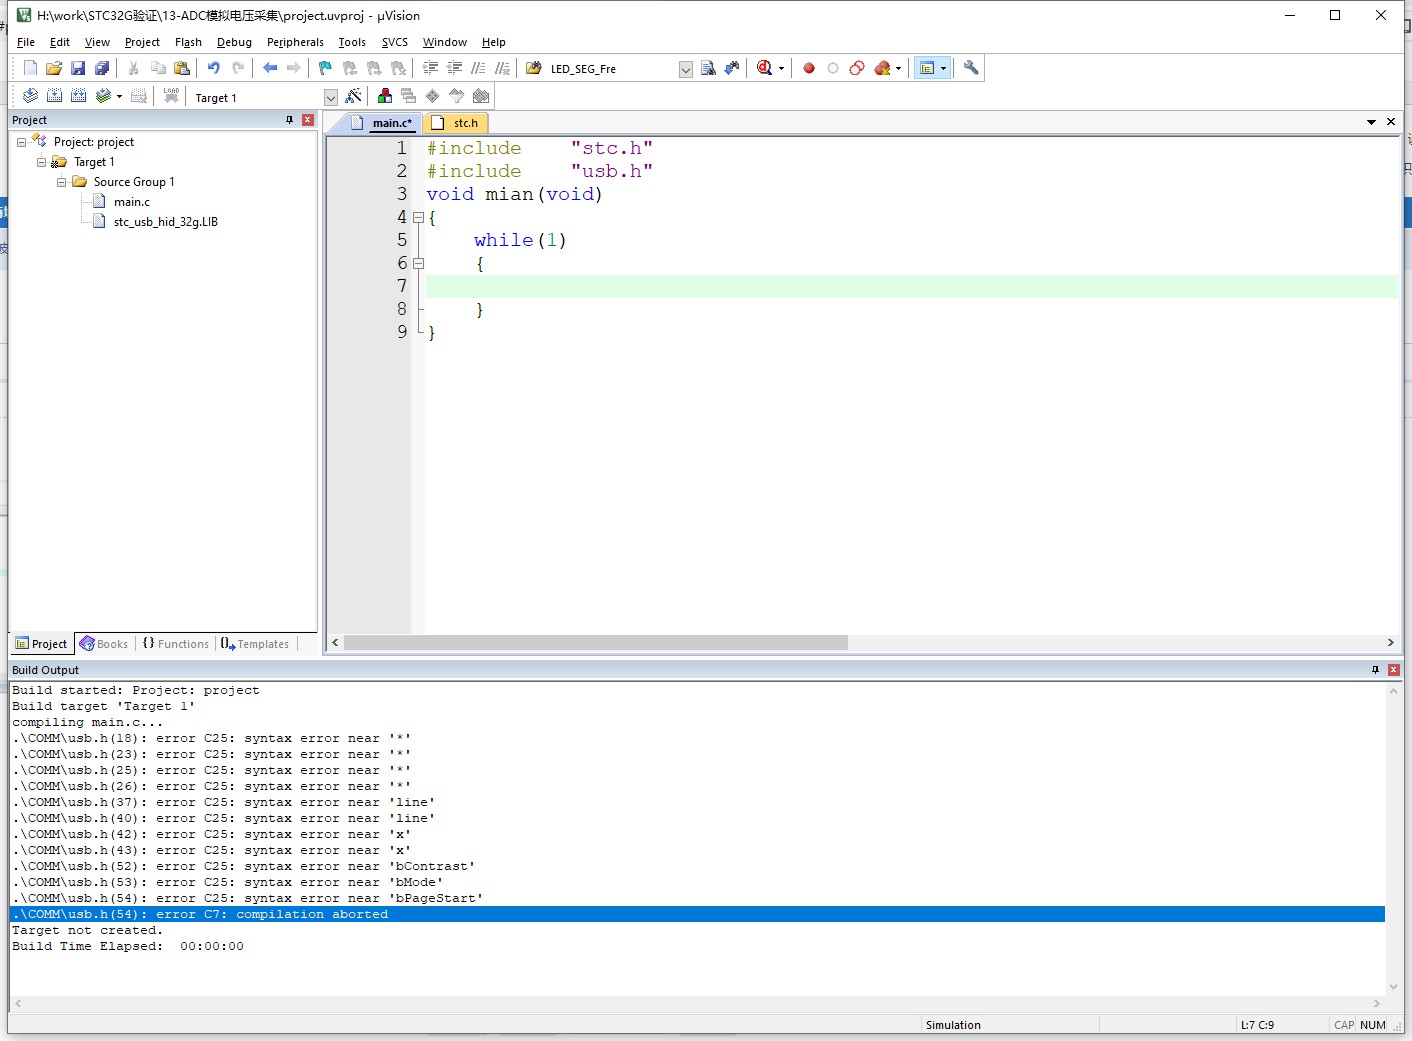Viewport: 1412px width, 1041px height.
Task: Open the batch build dropdown arrow
Action: tap(119, 97)
